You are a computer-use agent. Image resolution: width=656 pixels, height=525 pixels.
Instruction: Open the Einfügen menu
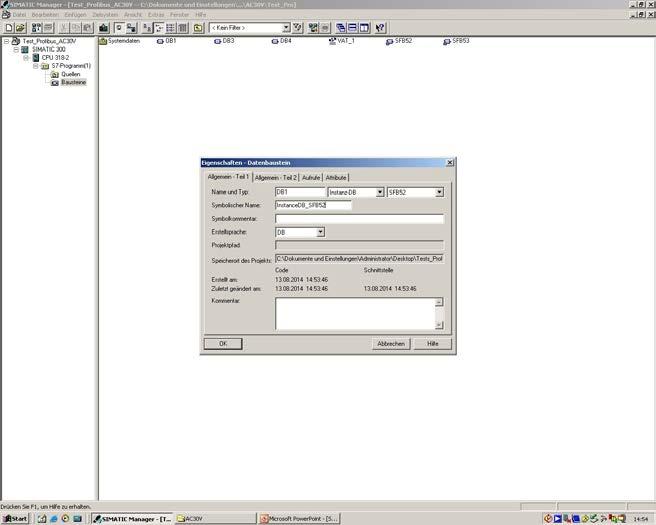(75, 15)
